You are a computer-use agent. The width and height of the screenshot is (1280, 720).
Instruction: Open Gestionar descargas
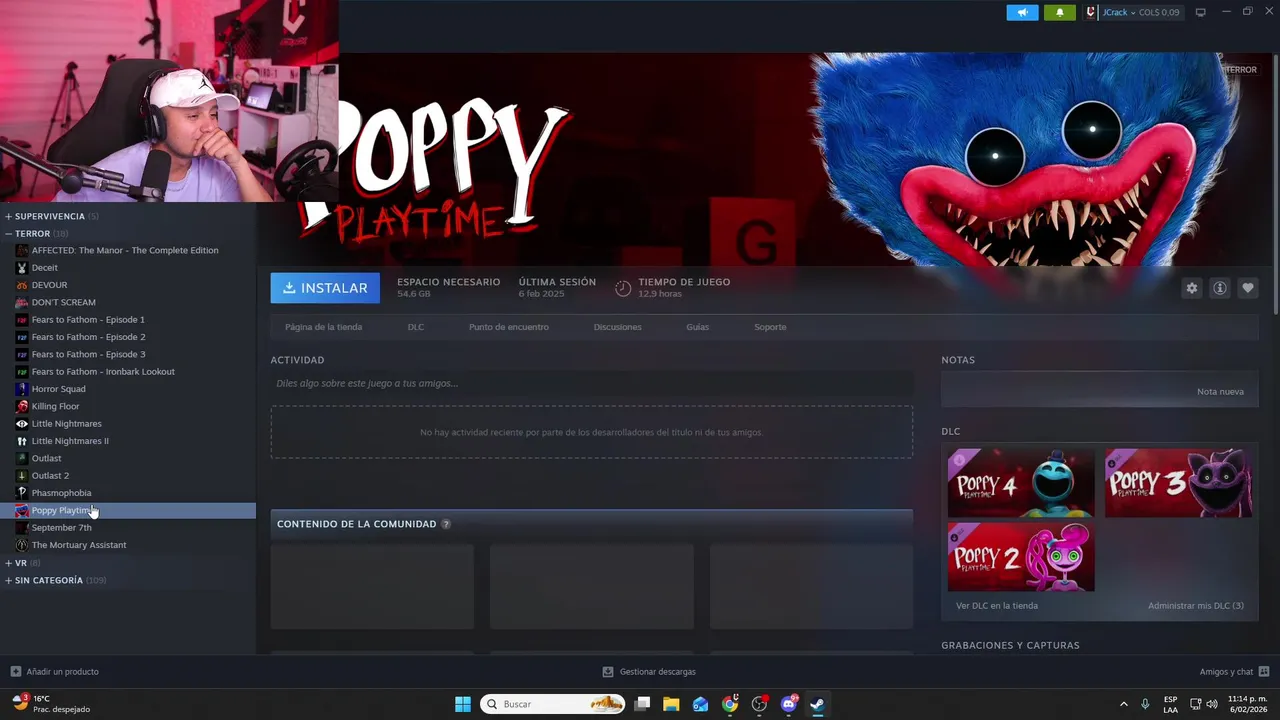pyautogui.click(x=649, y=672)
